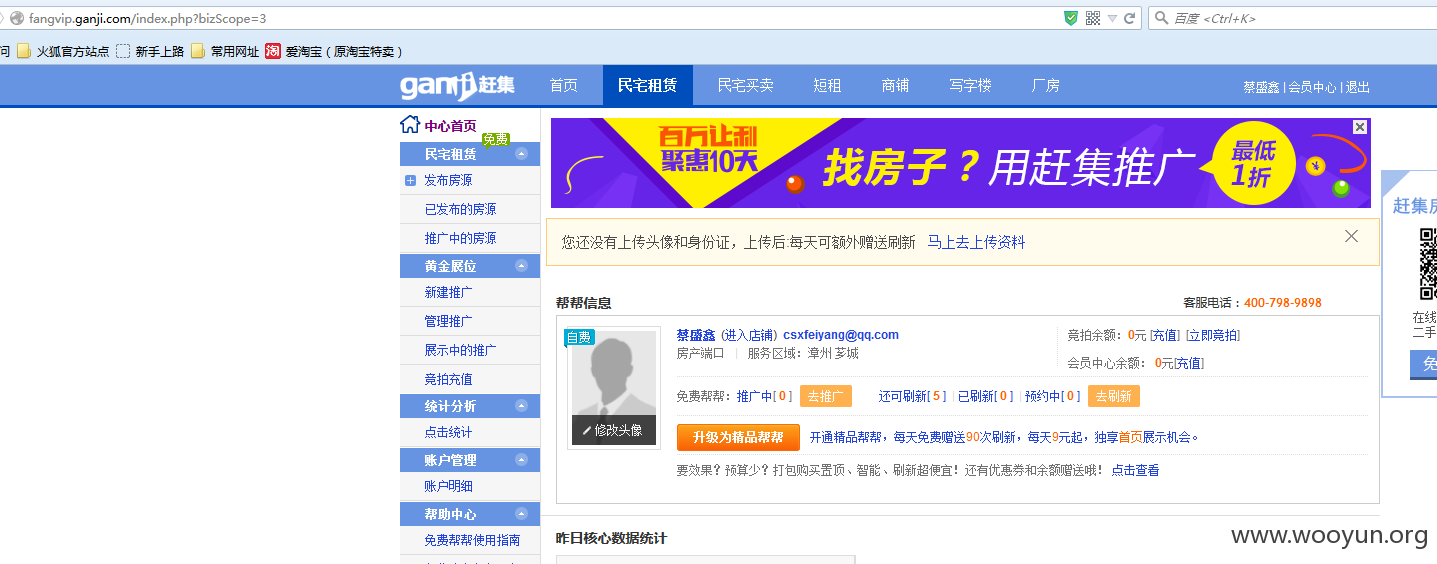Close the purple promotion banner
The height and width of the screenshot is (564, 1437).
click(1359, 127)
